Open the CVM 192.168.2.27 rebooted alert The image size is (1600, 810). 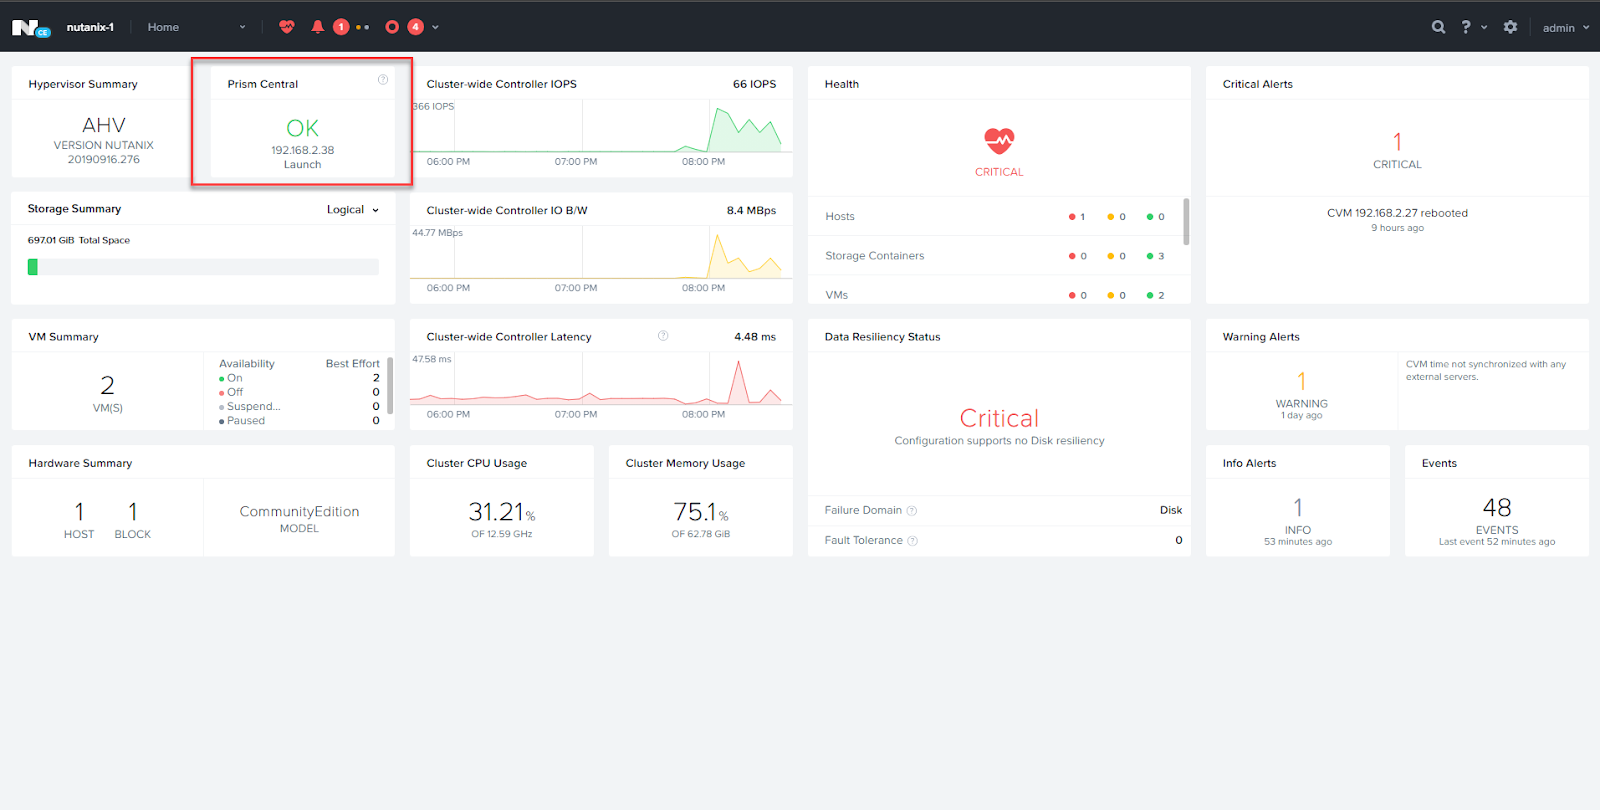click(1397, 213)
